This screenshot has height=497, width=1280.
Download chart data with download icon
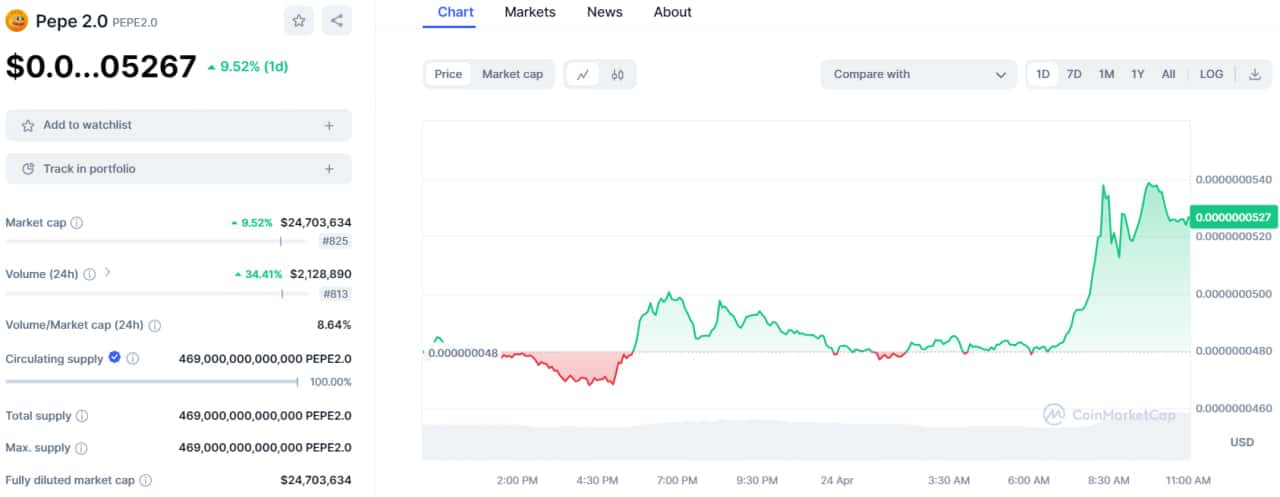pos(1255,74)
